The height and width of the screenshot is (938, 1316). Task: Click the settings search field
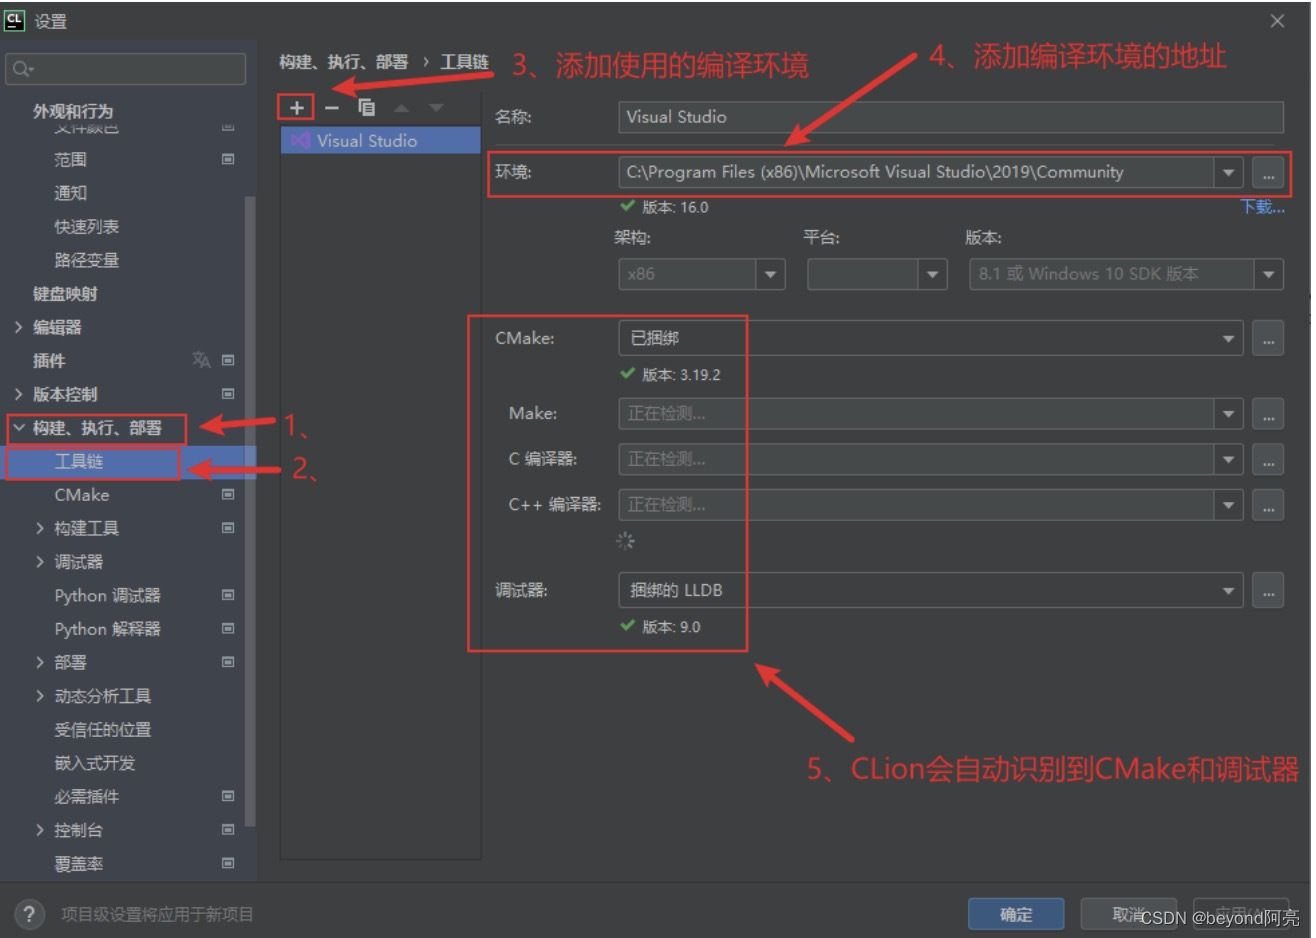coord(125,69)
